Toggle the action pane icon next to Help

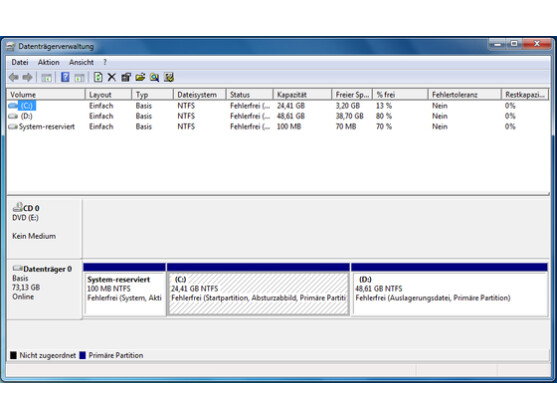pos(80,77)
